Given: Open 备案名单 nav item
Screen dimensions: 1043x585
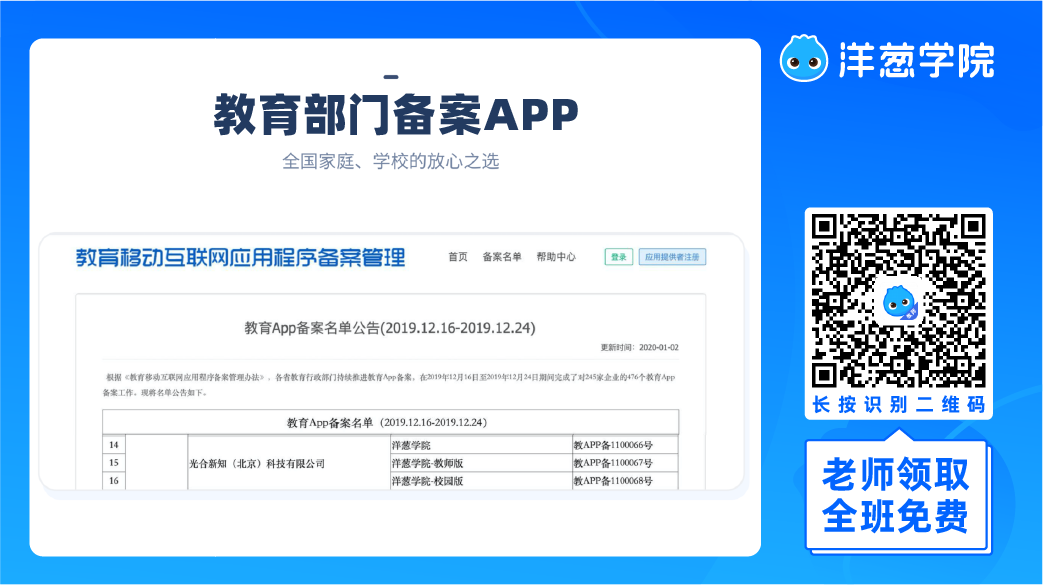Looking at the screenshot, I should click(502, 257).
